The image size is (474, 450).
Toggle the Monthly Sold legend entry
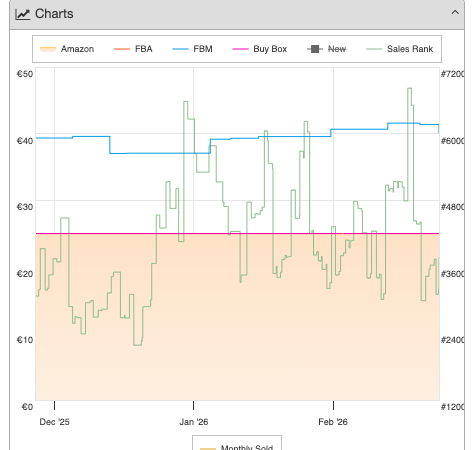pyautogui.click(x=237, y=447)
